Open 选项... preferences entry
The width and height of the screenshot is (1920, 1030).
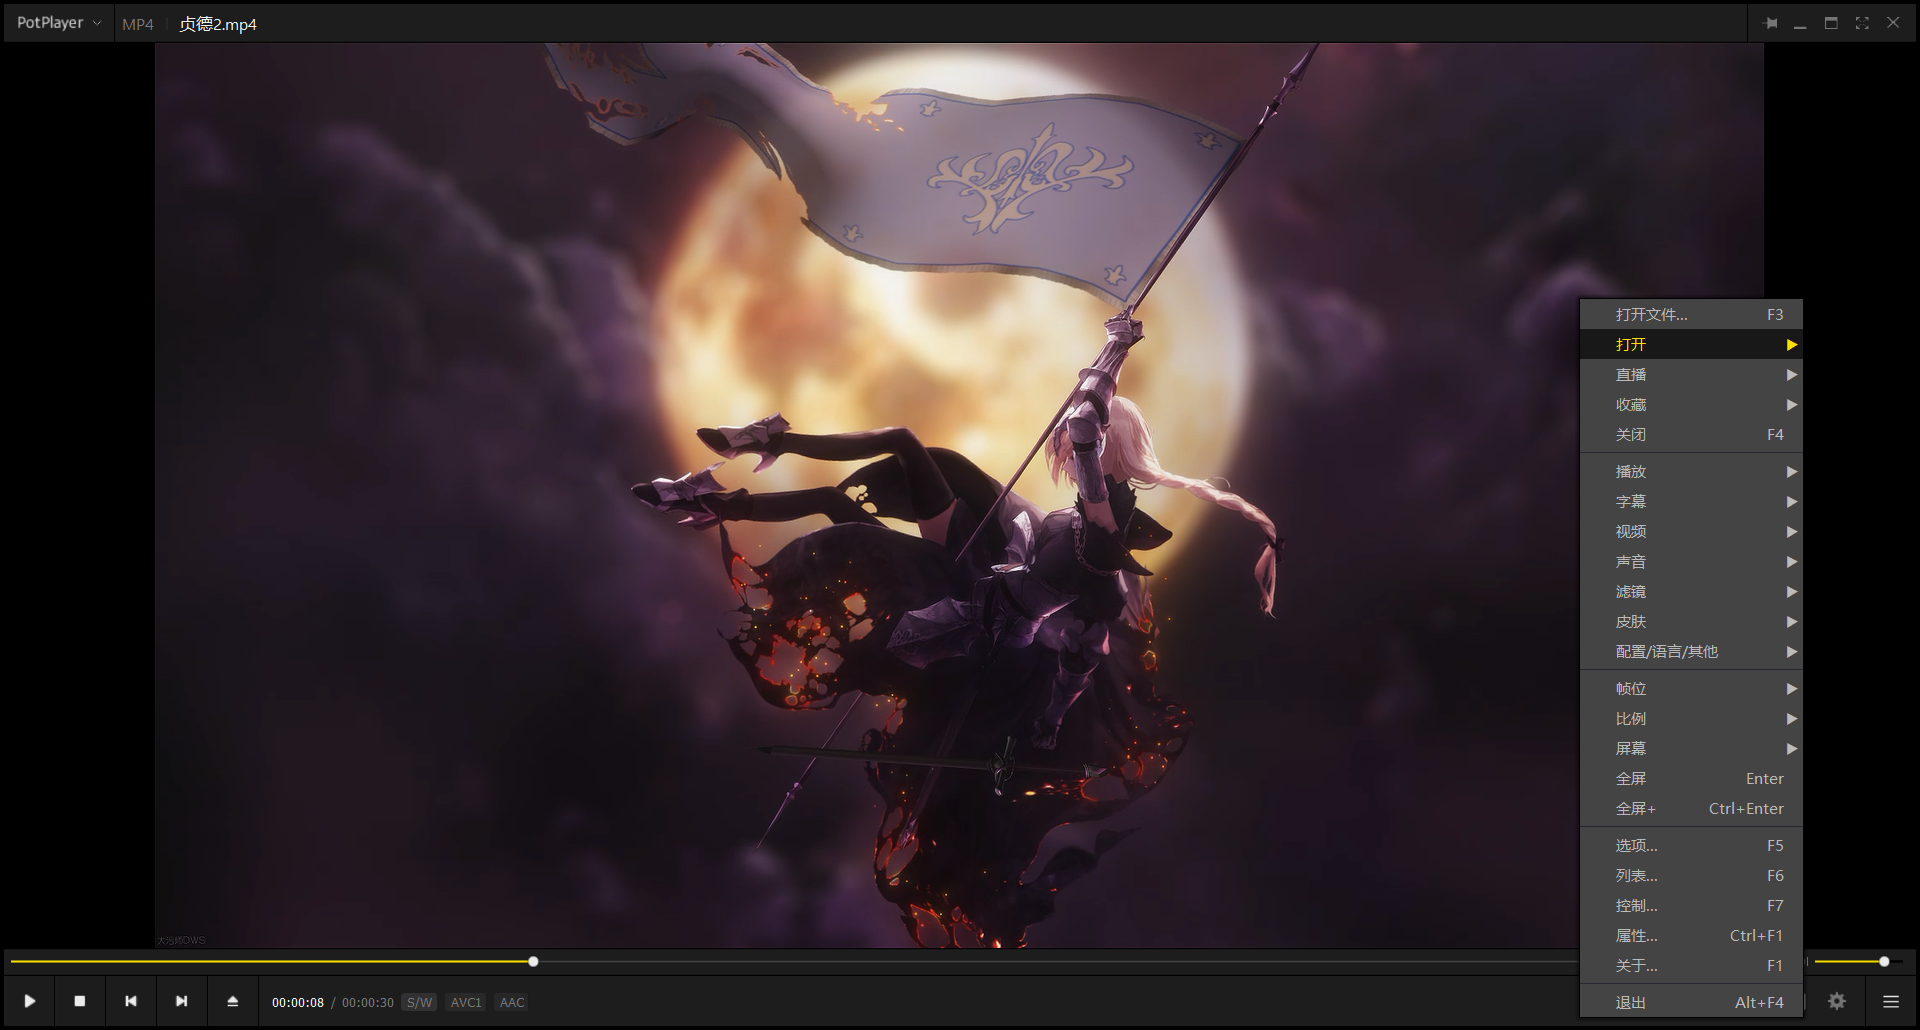(1691, 845)
